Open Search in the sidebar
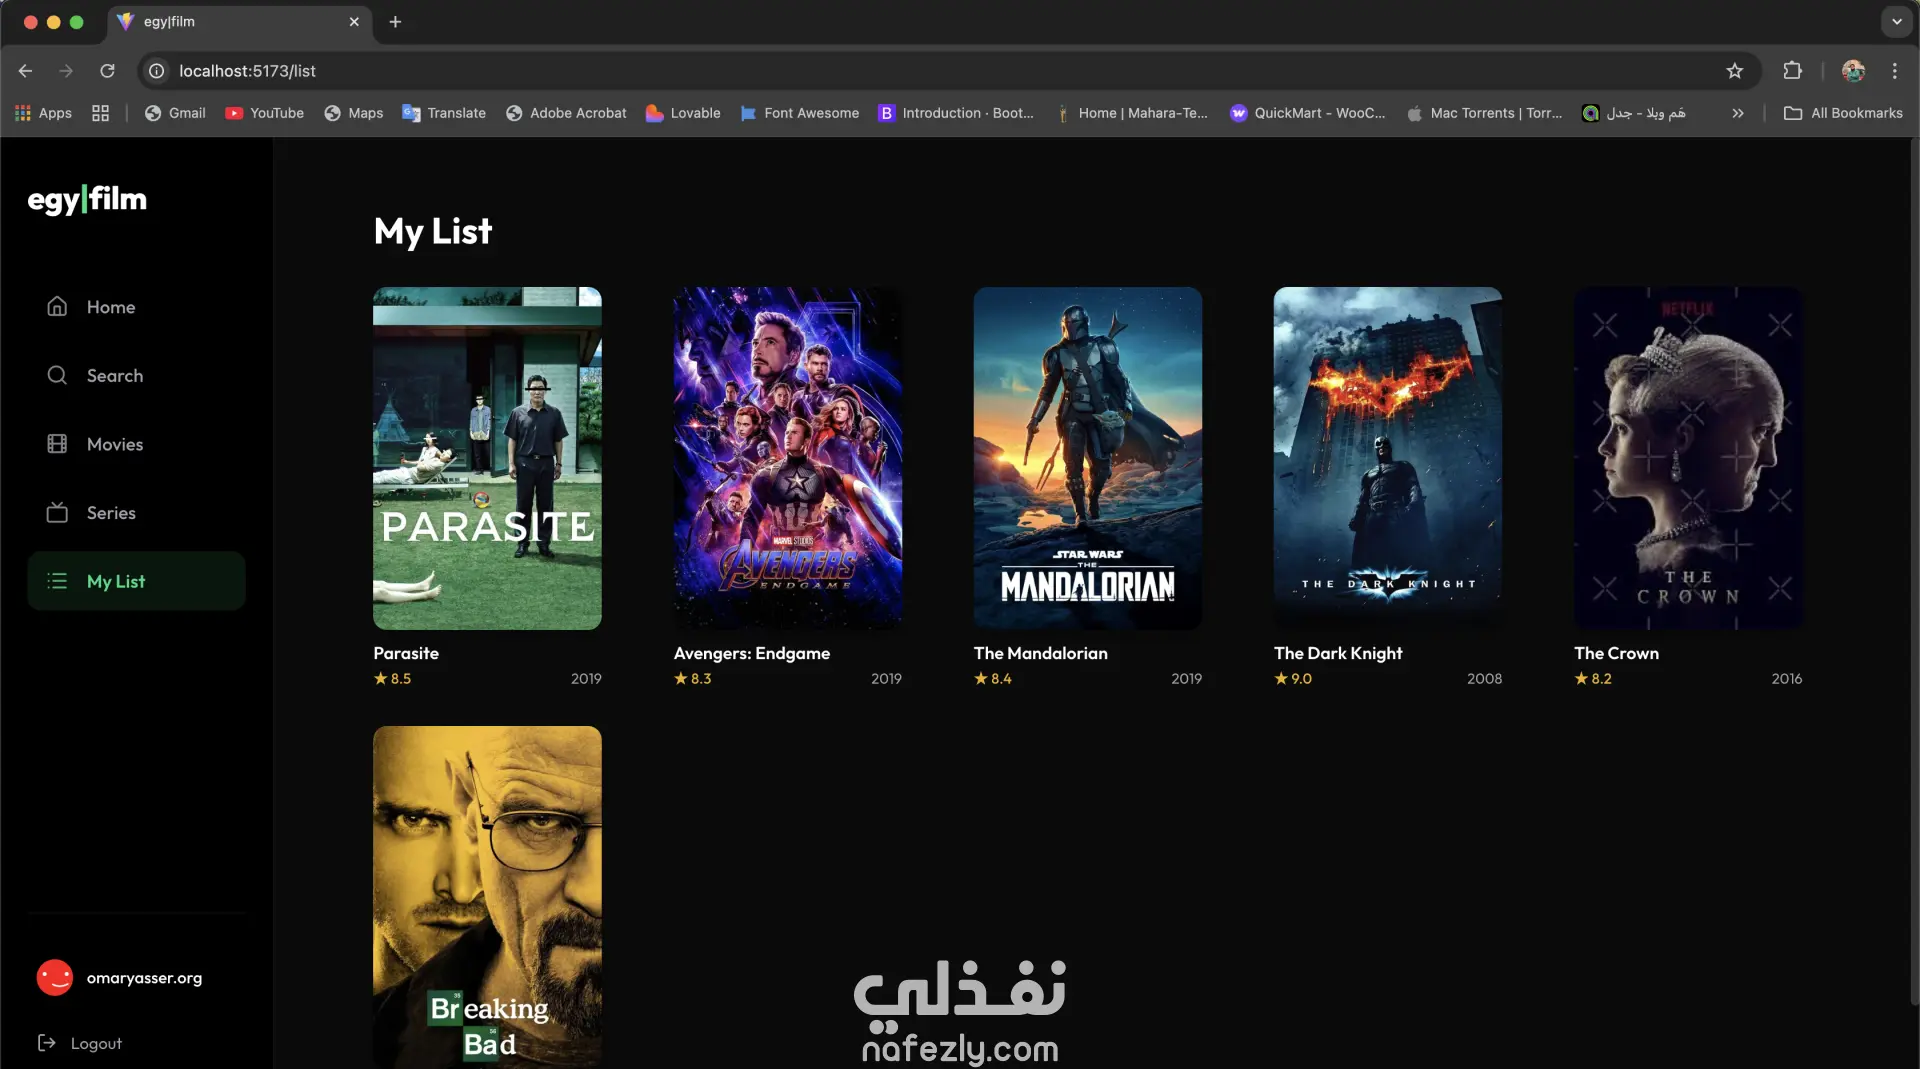This screenshot has height=1069, width=1920. 136,376
